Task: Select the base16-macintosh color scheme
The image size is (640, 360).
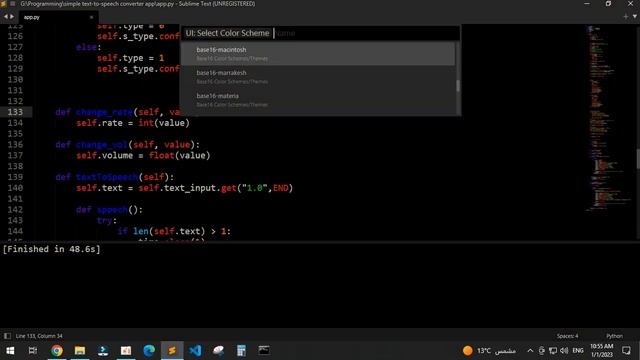Action: point(318,53)
